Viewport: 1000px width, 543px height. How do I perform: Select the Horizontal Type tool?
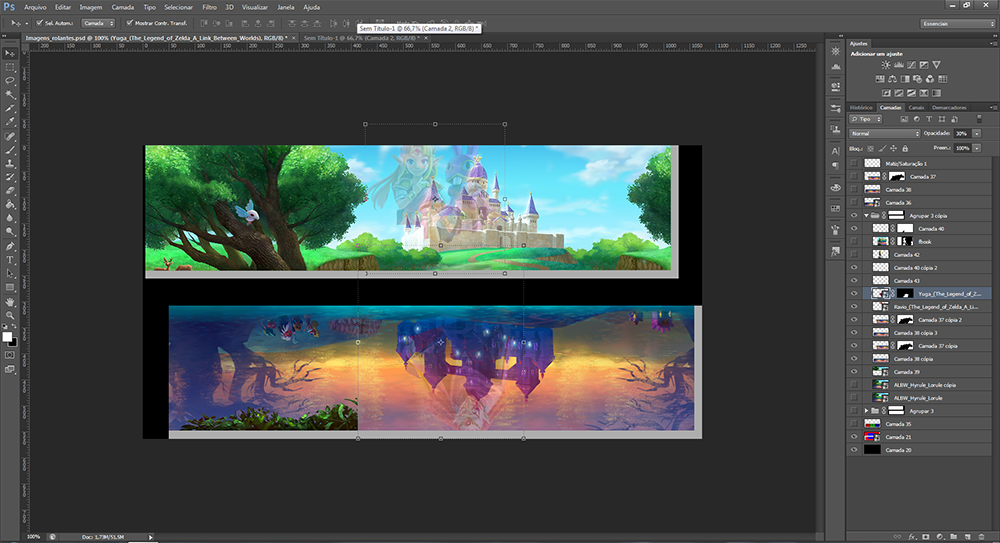[x=10, y=260]
